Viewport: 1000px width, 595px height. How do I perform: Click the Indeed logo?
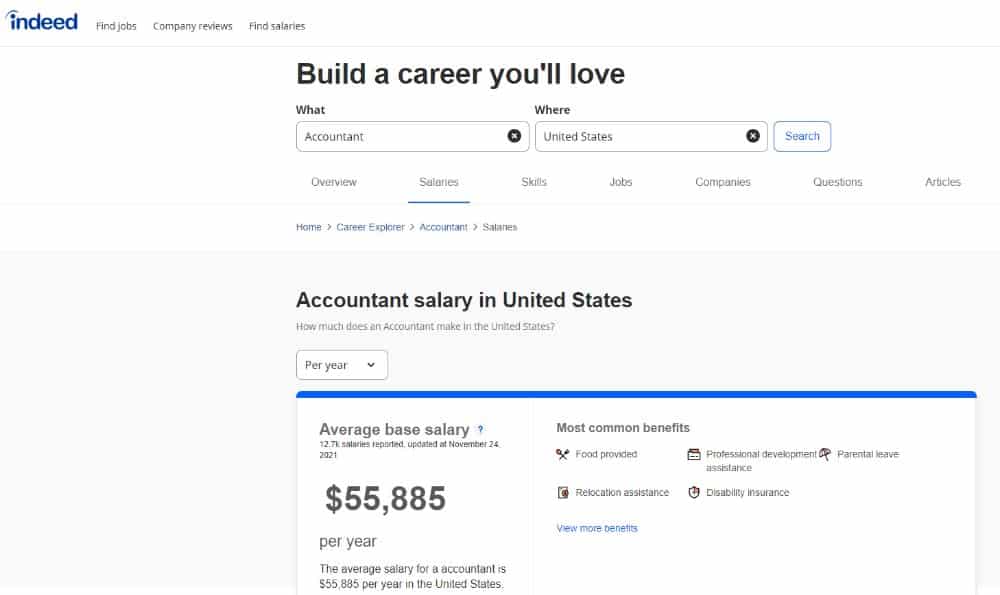click(41, 21)
